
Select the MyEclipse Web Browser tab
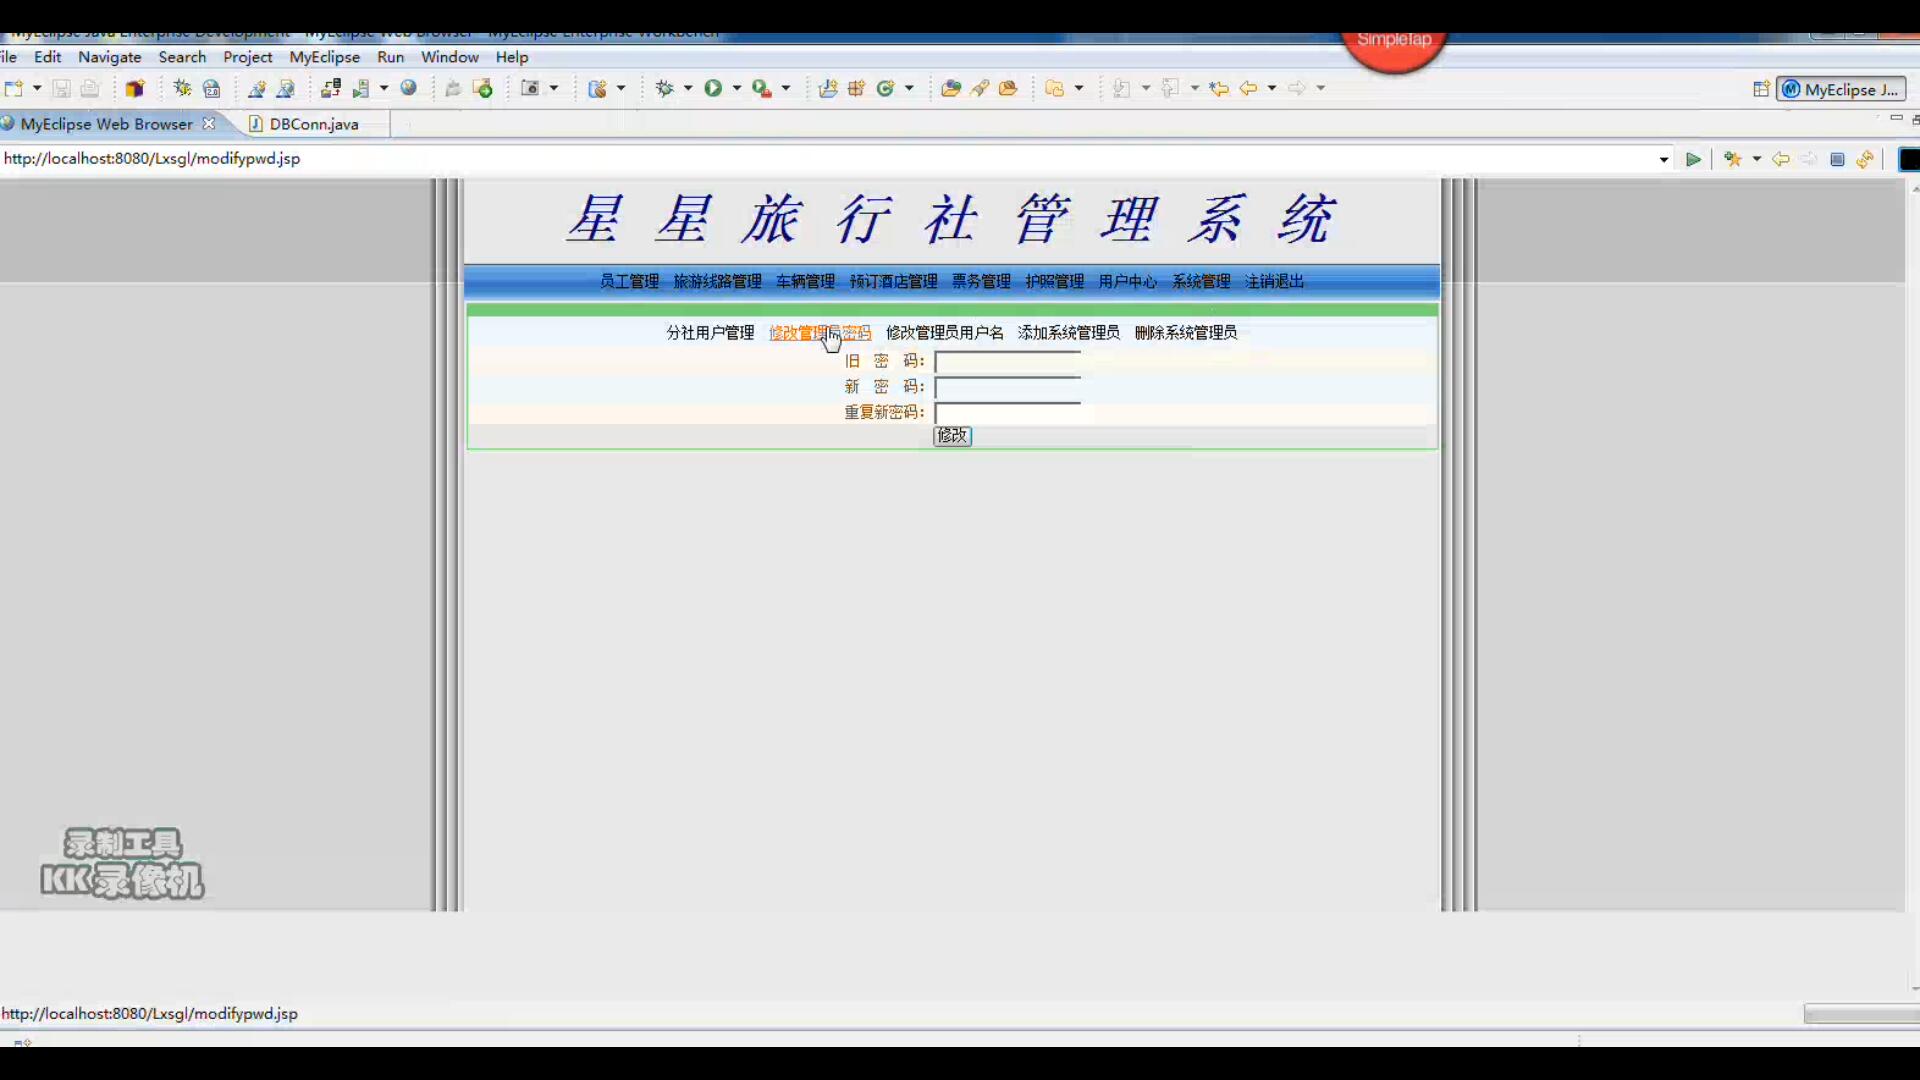pyautogui.click(x=106, y=124)
